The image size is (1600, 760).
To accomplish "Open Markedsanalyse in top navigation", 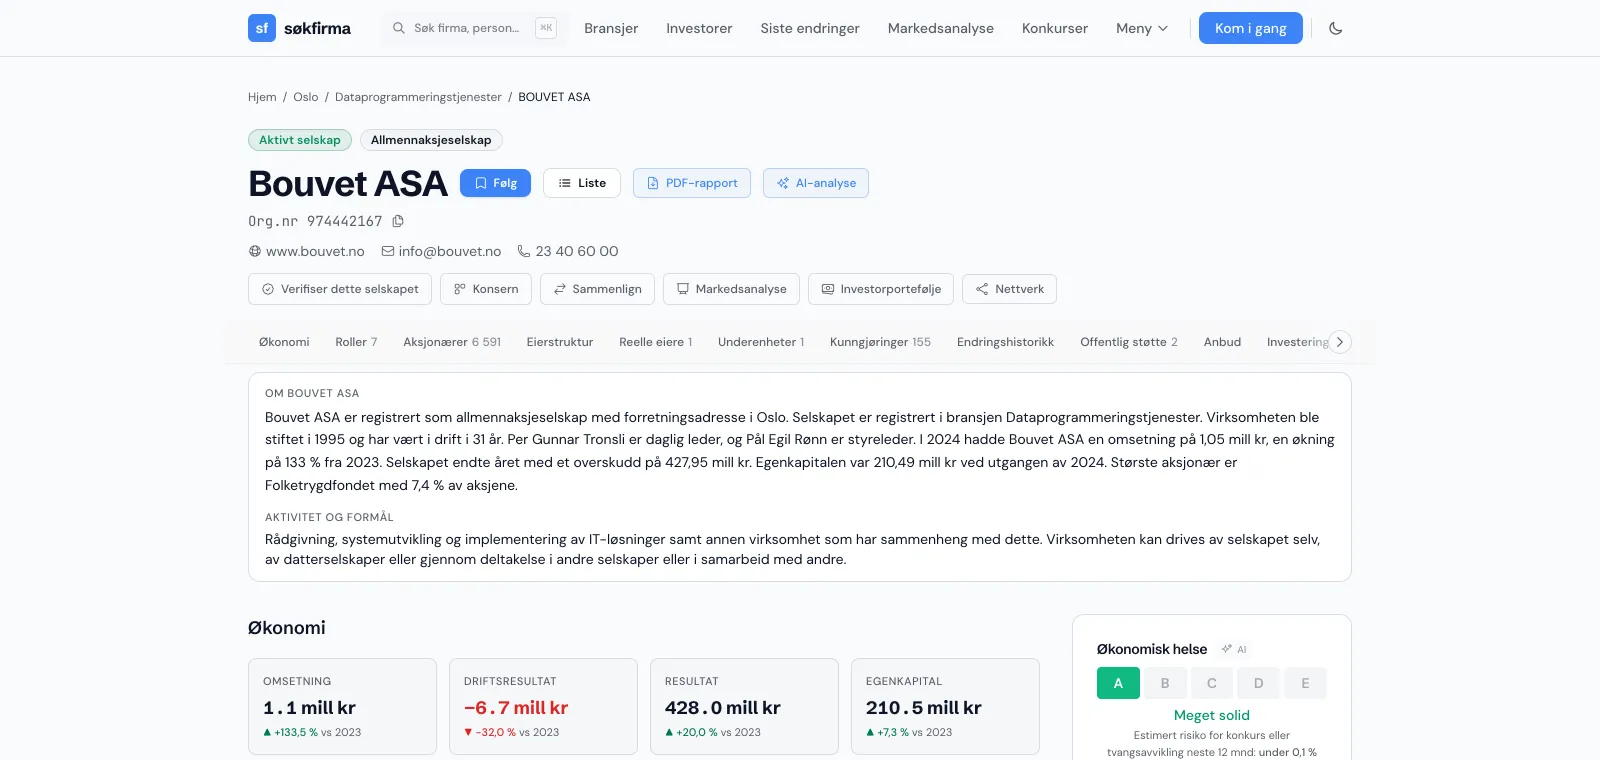I will click(941, 28).
